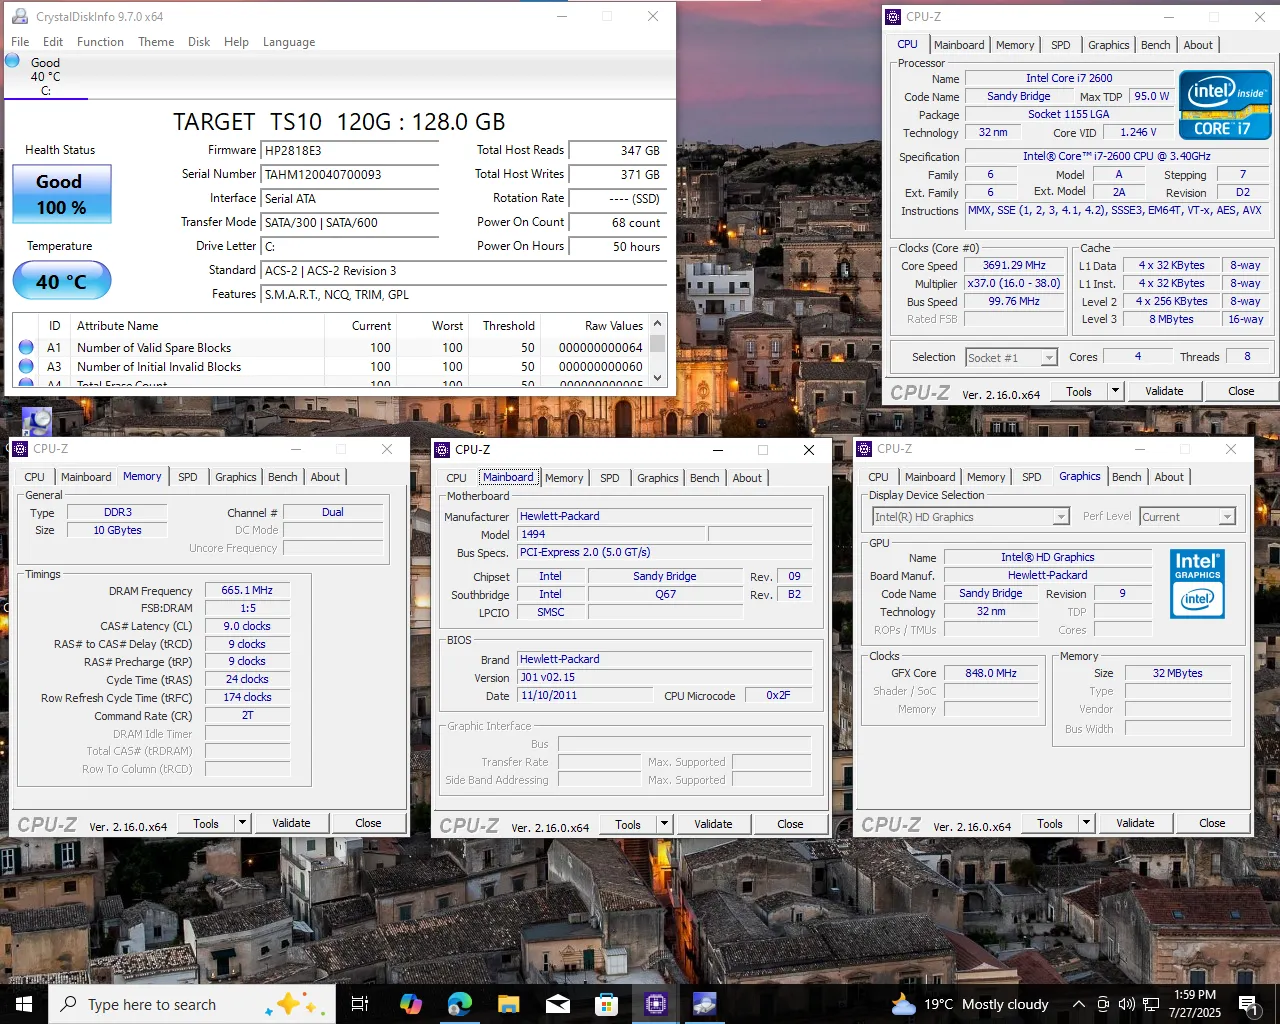Switch to the SPD tab in the Mainboard window
The image size is (1280, 1024).
610,478
